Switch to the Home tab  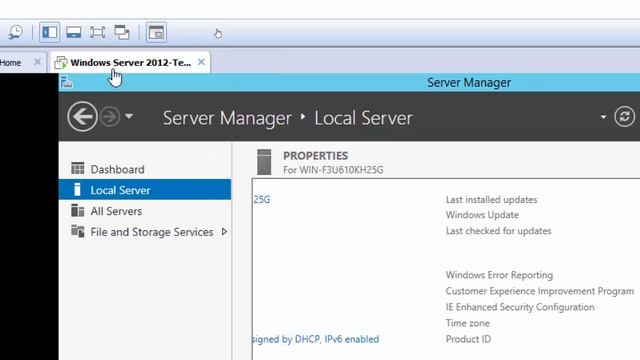click(x=11, y=63)
